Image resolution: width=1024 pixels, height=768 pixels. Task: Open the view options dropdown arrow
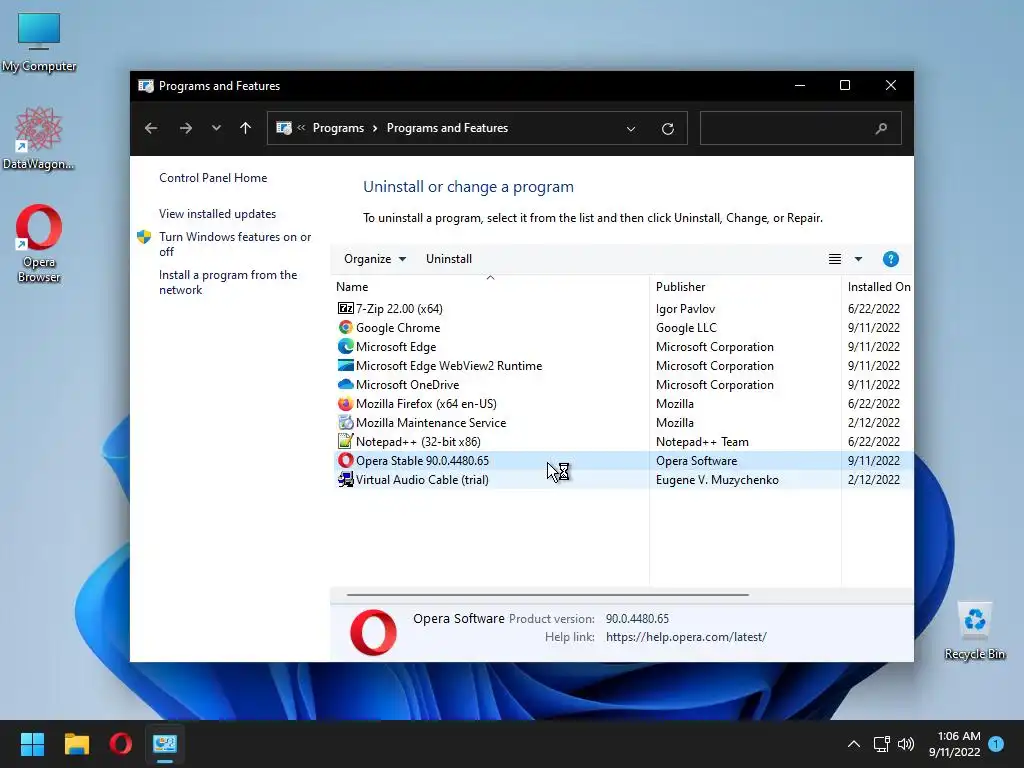coord(858,259)
